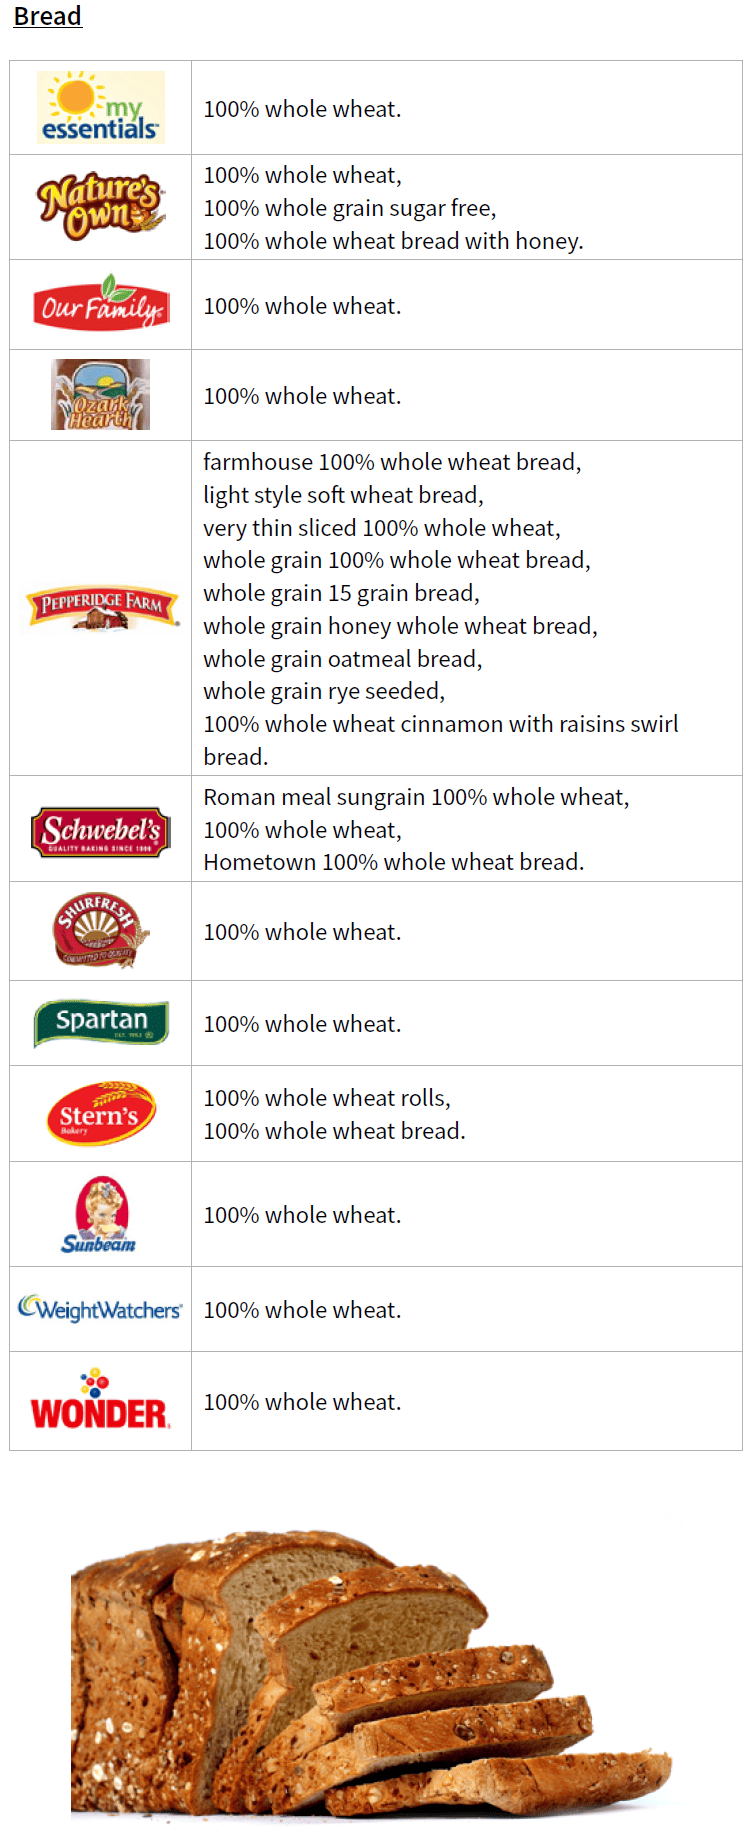The width and height of the screenshot is (752, 1828).
Task: Click "whole grain 15 grain bread" line
Action: (x=341, y=593)
